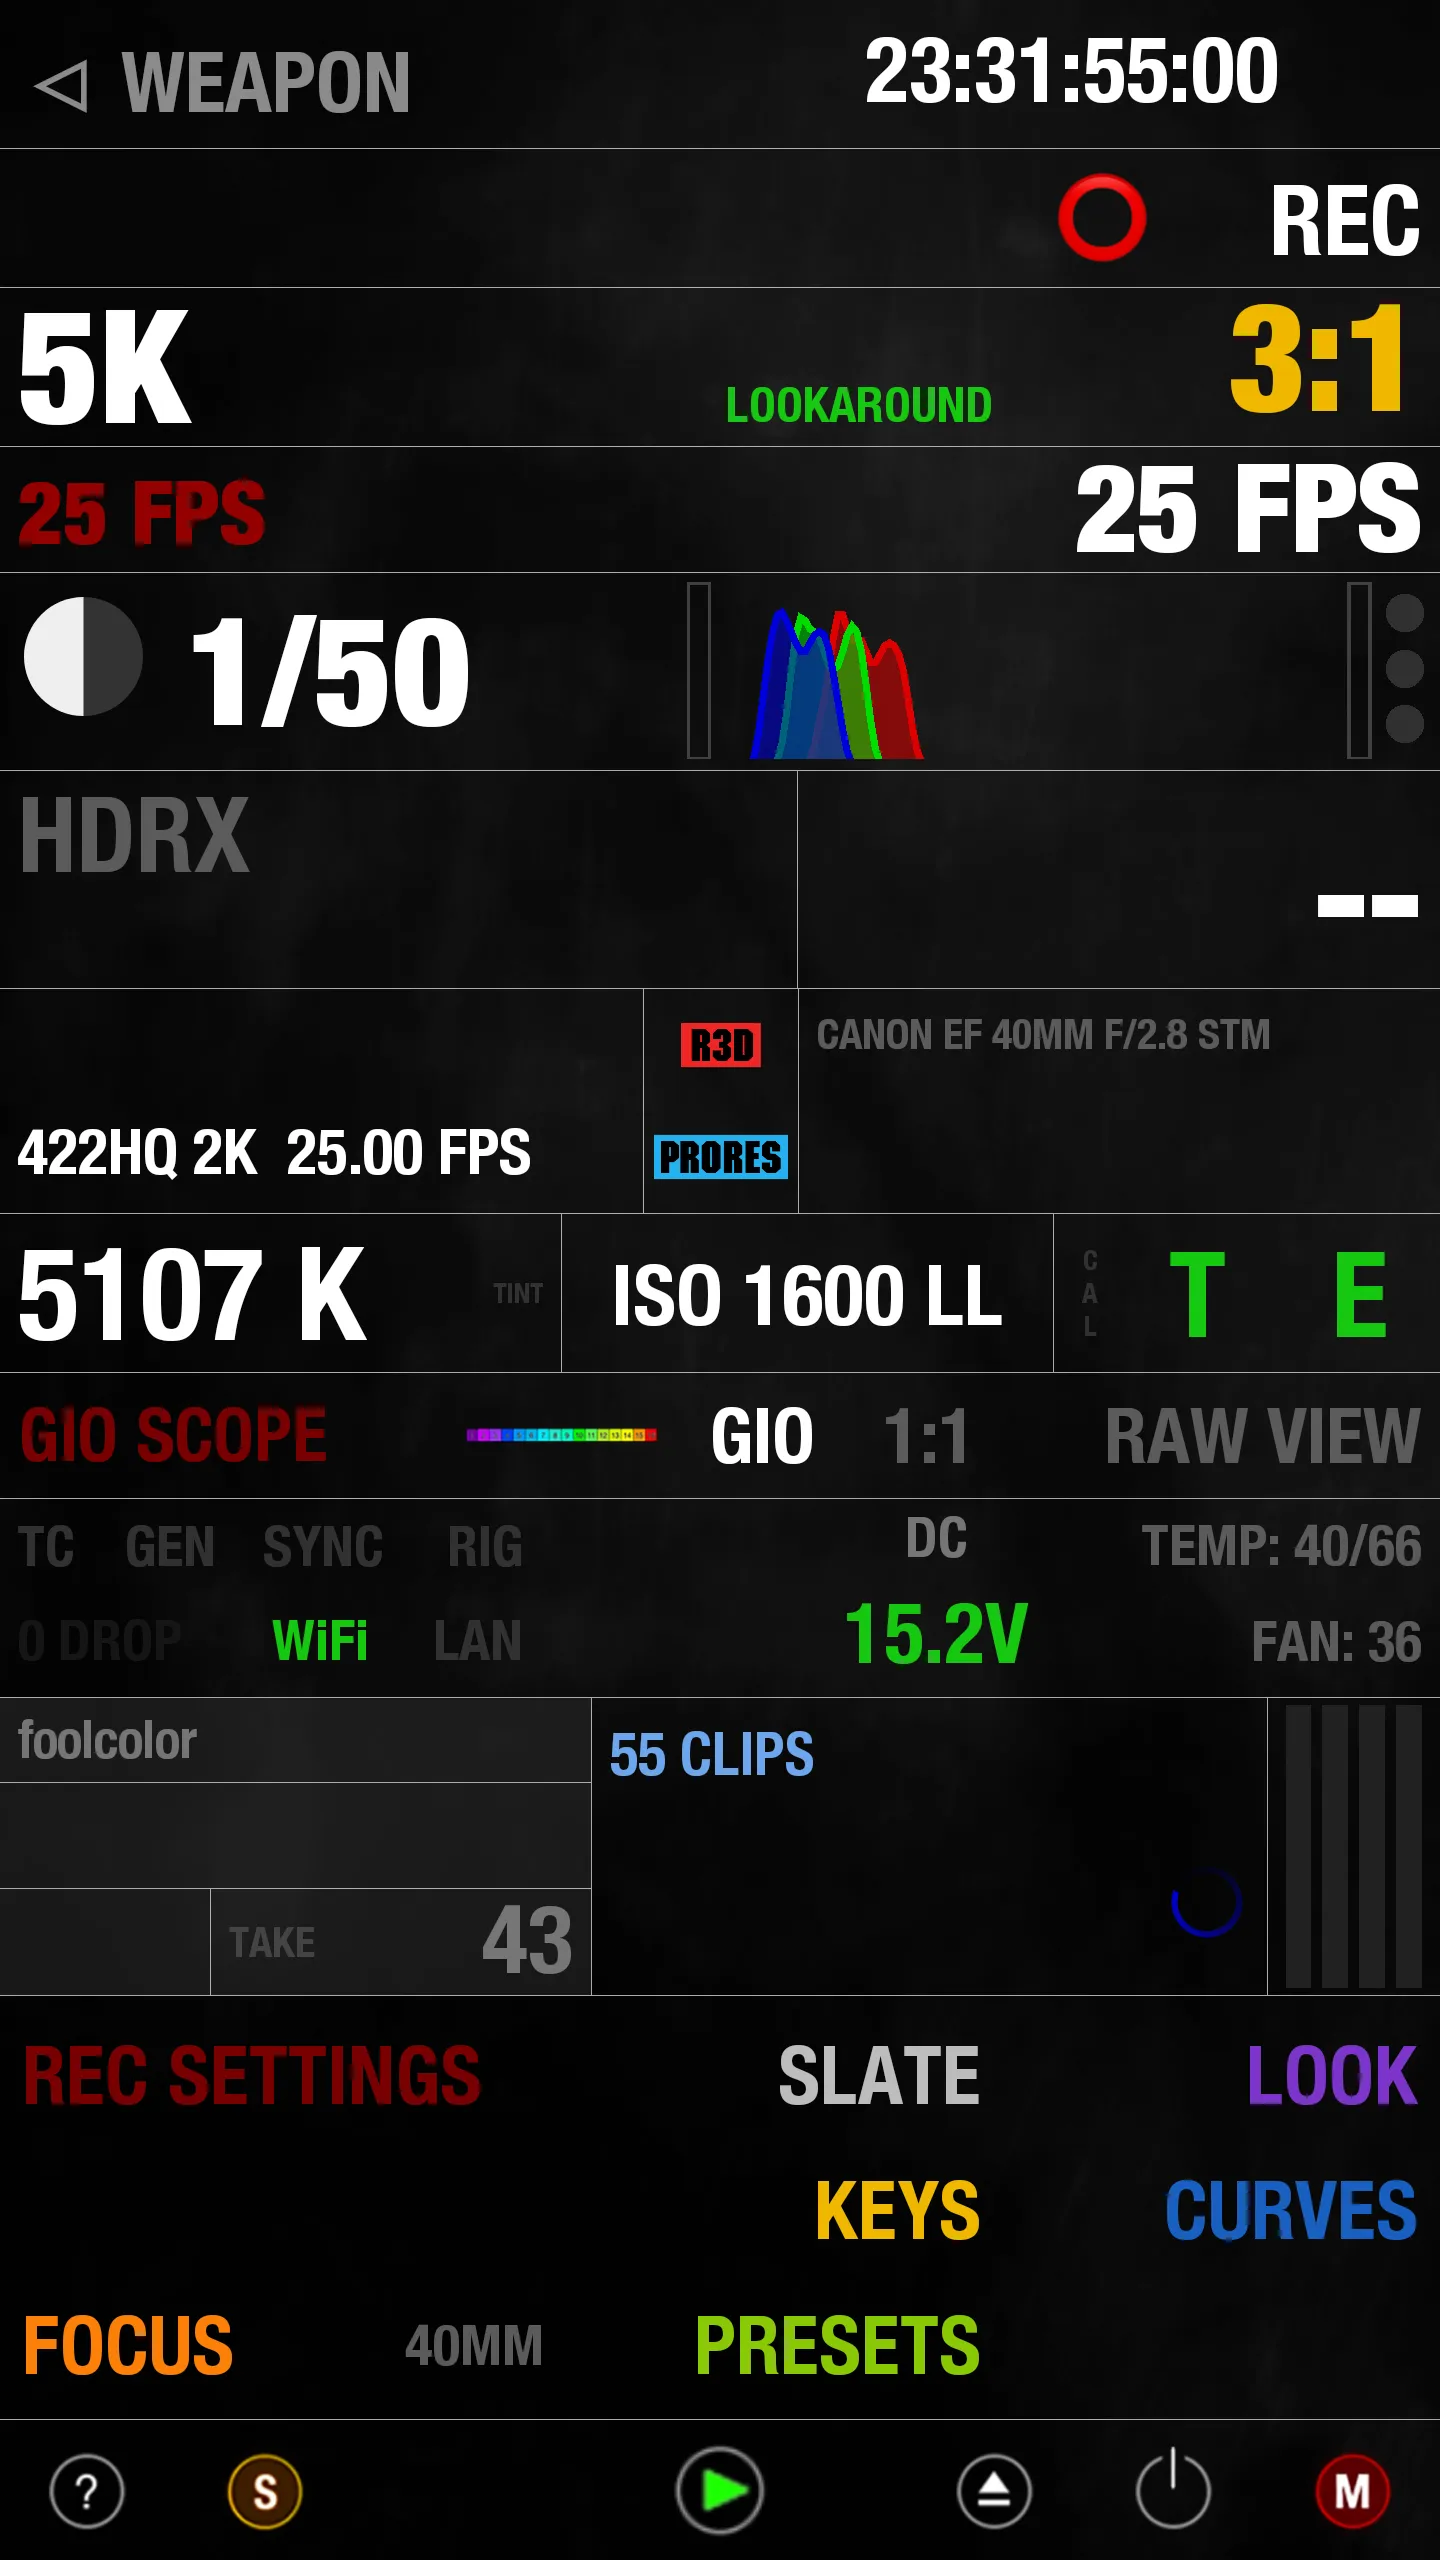Tap the green playback button

720,2490
